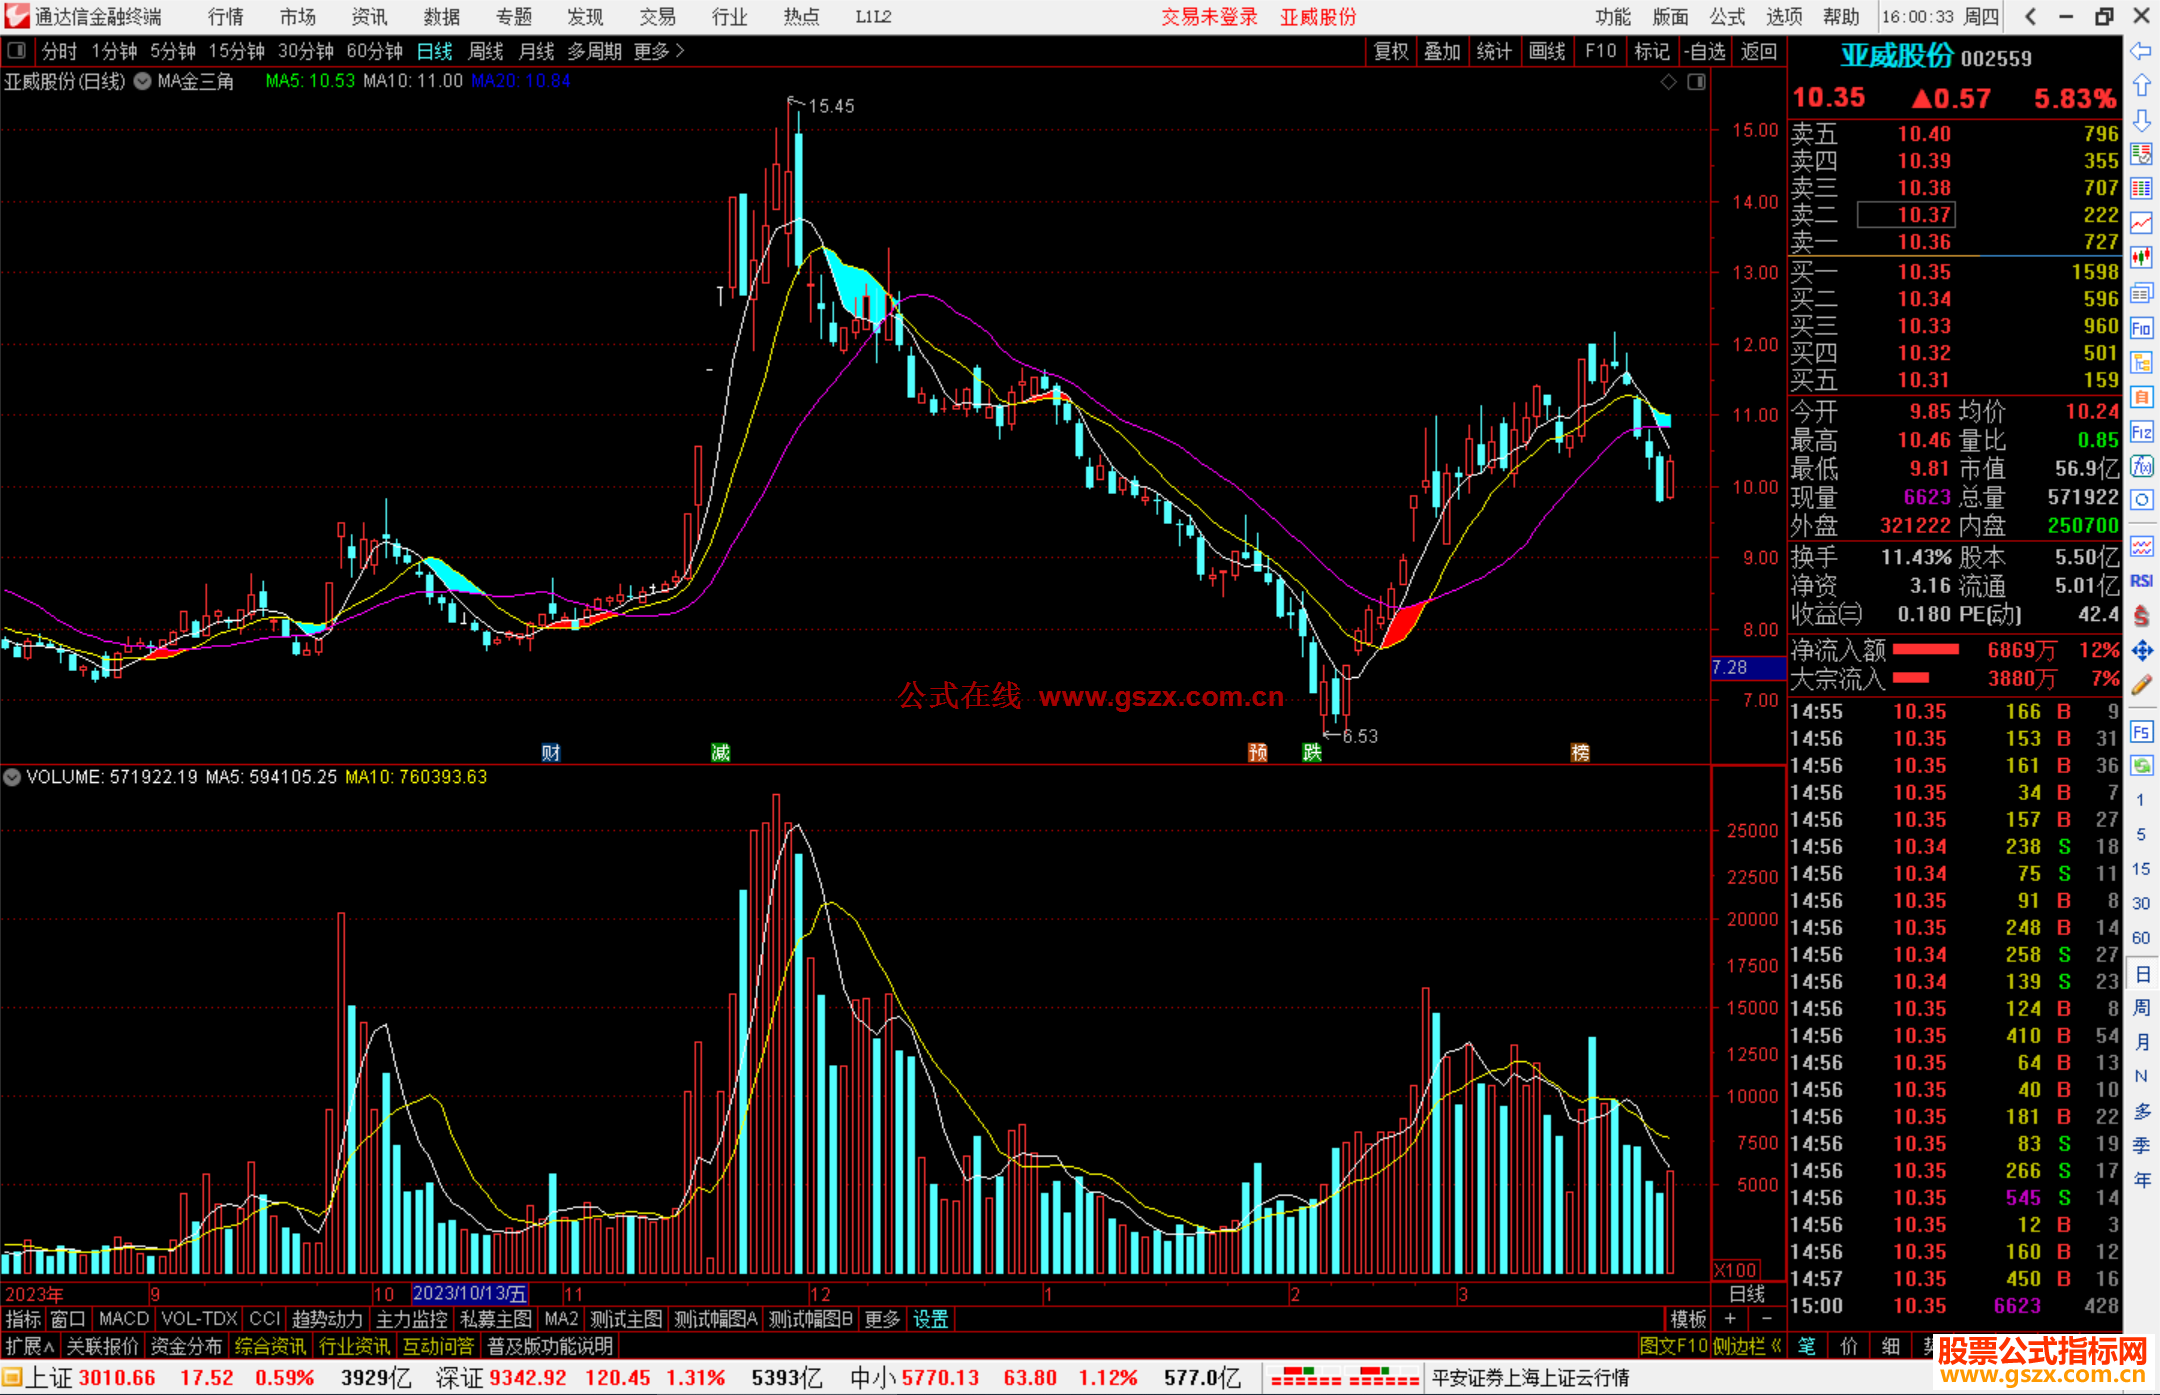The height and width of the screenshot is (1395, 2160).
Task: Toggle the MA金三角 indicator circle button
Action: pos(143,82)
